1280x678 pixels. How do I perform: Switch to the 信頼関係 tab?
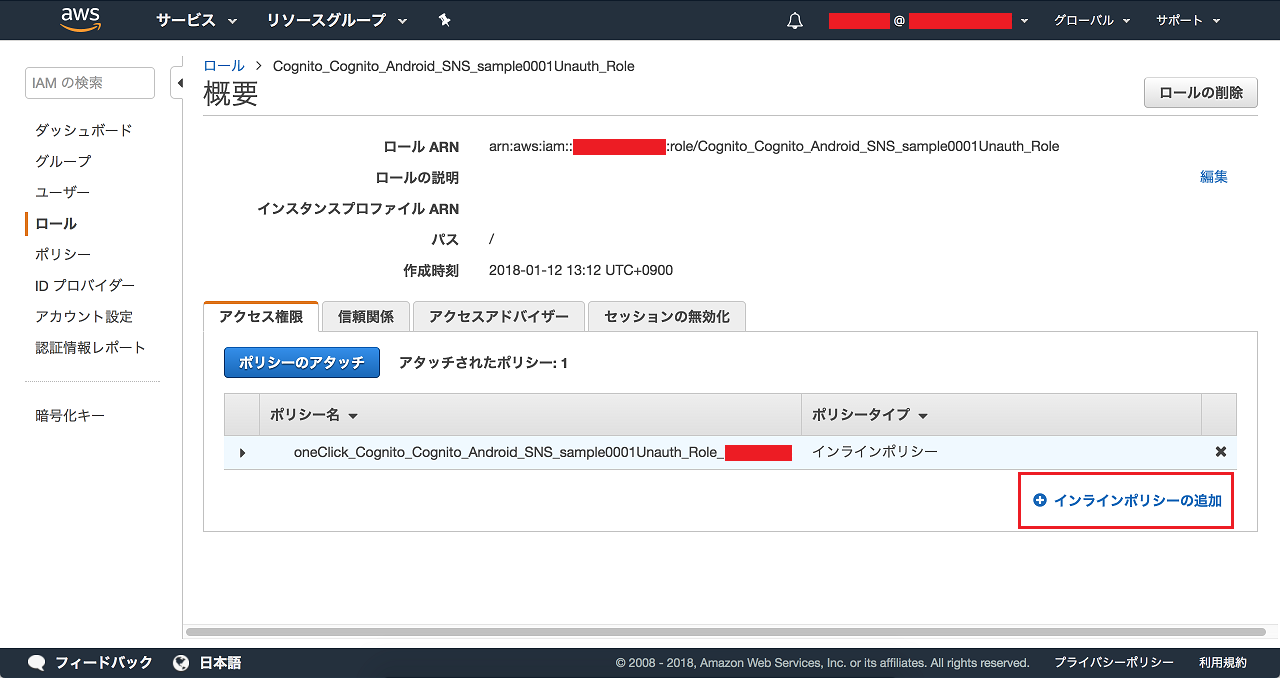coord(366,317)
